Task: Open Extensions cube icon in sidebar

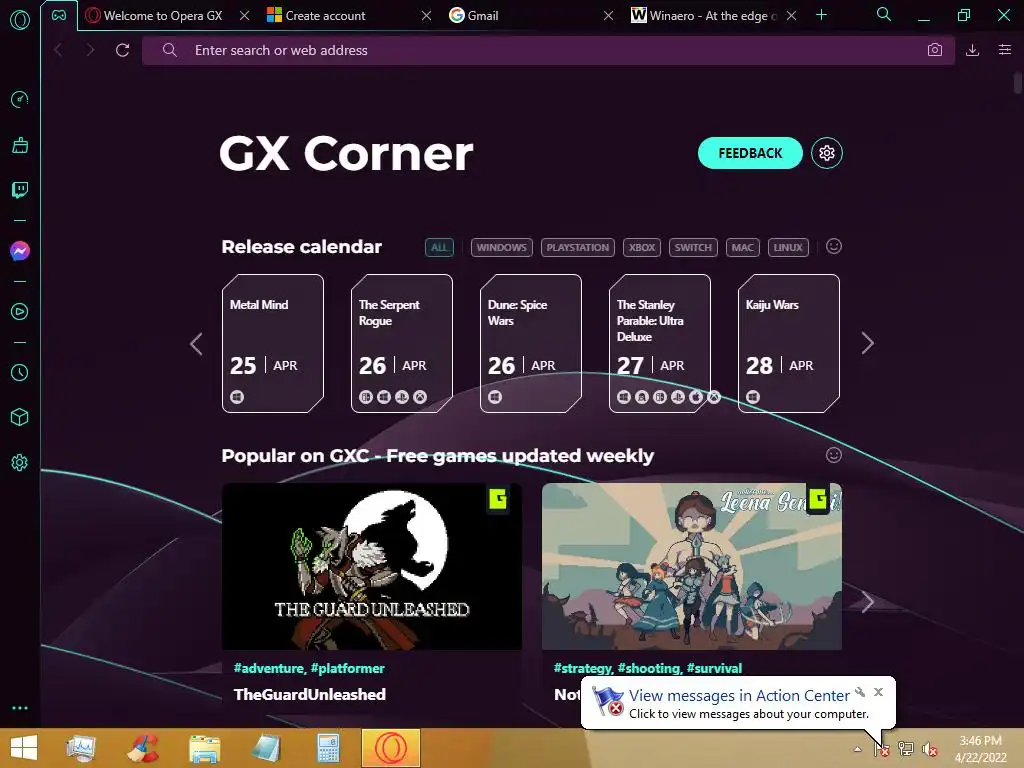Action: click(x=20, y=417)
